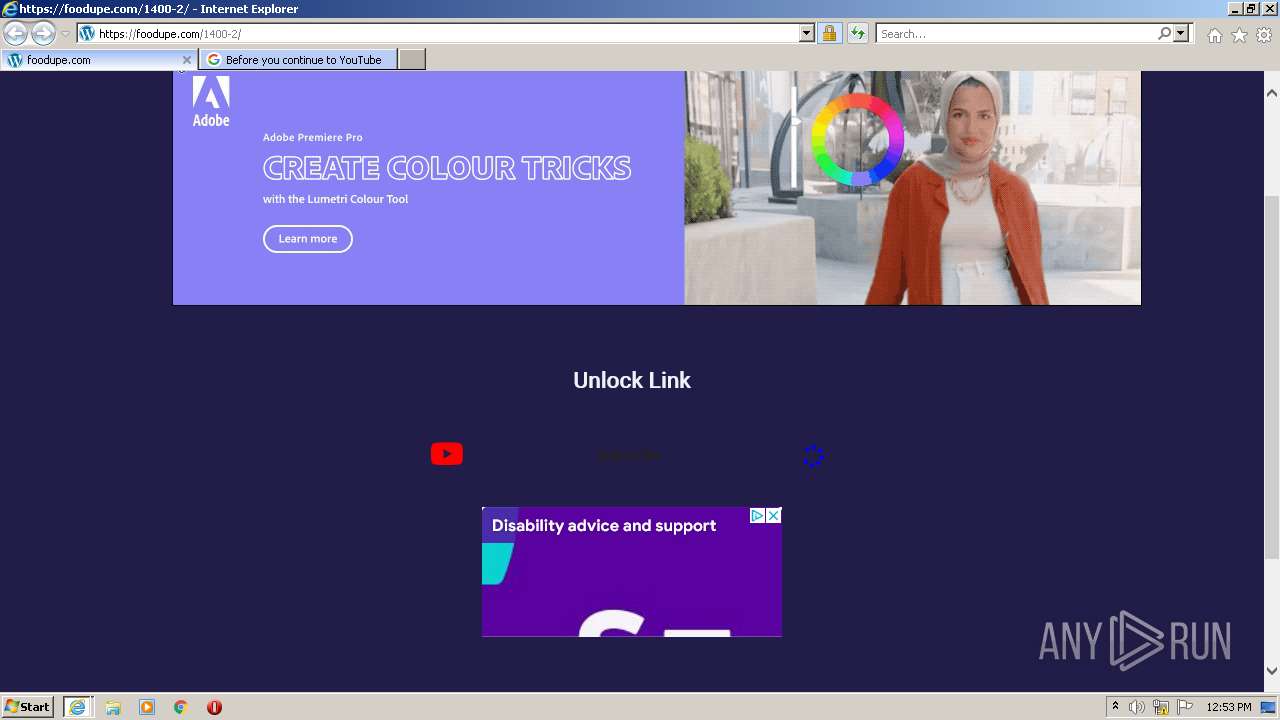Expand the address bar autocomplete dropdown arrow
1280x720 pixels.
[x=807, y=34]
